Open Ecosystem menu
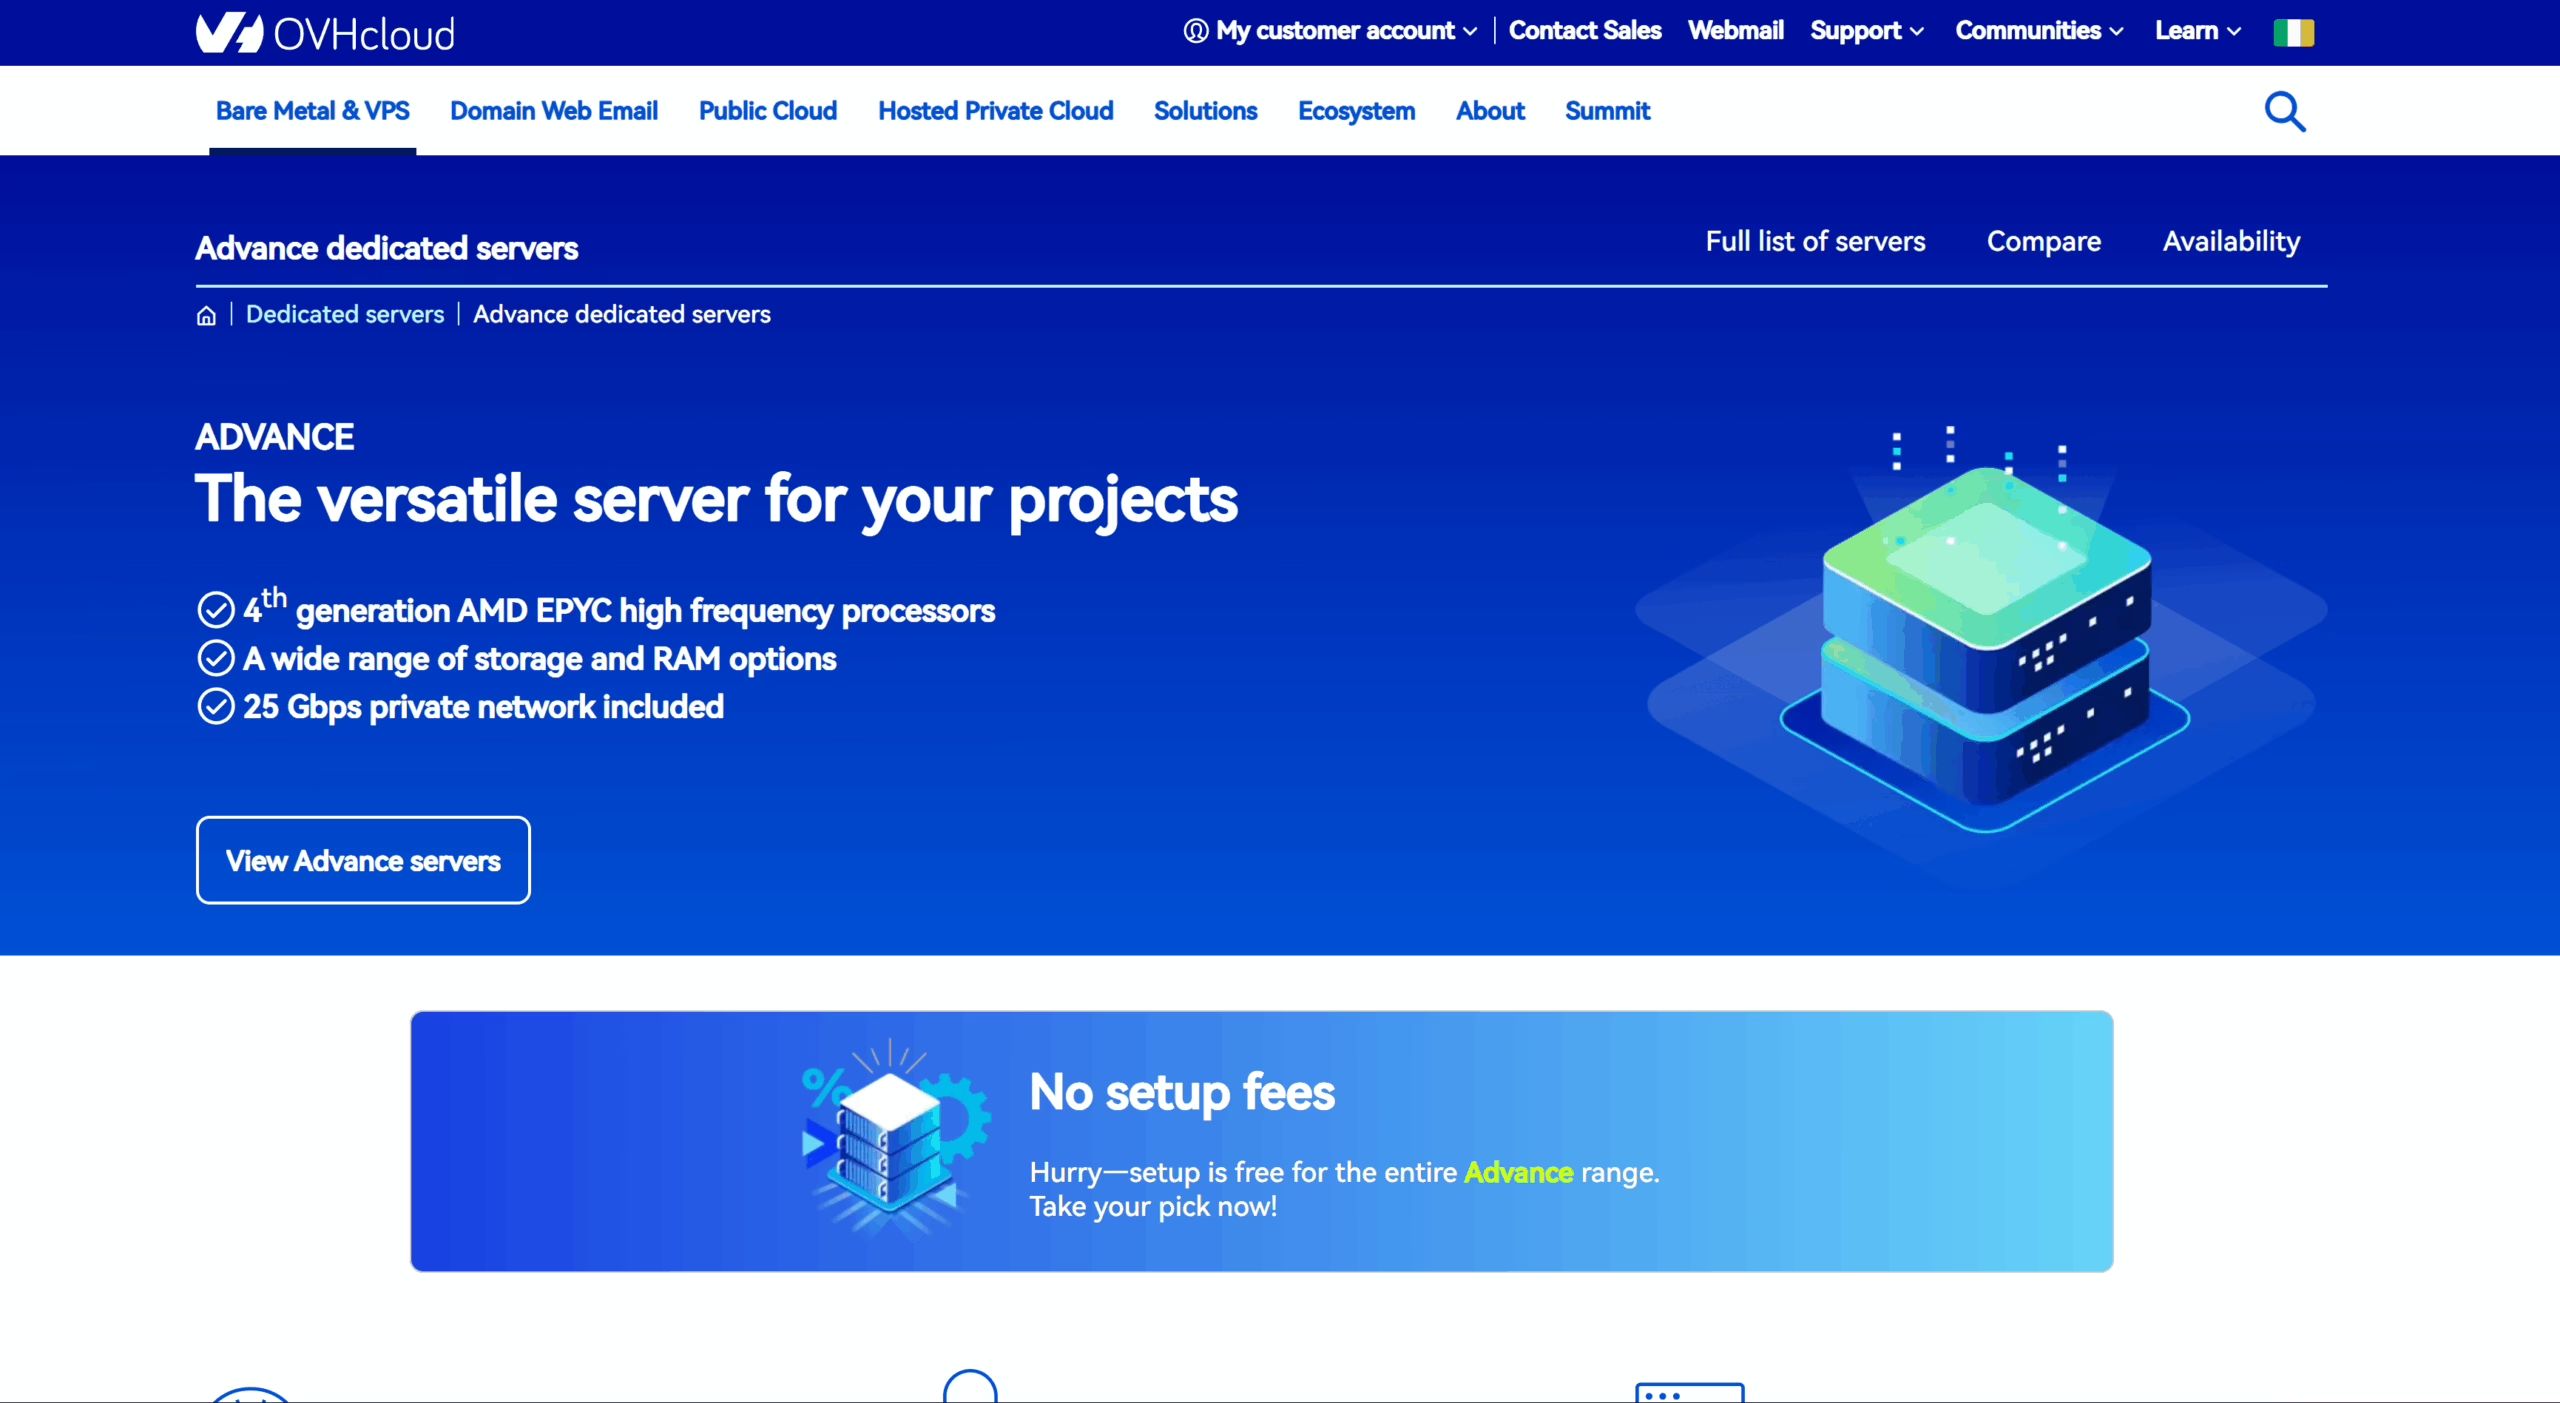The height and width of the screenshot is (1403, 2560). (x=1357, y=111)
